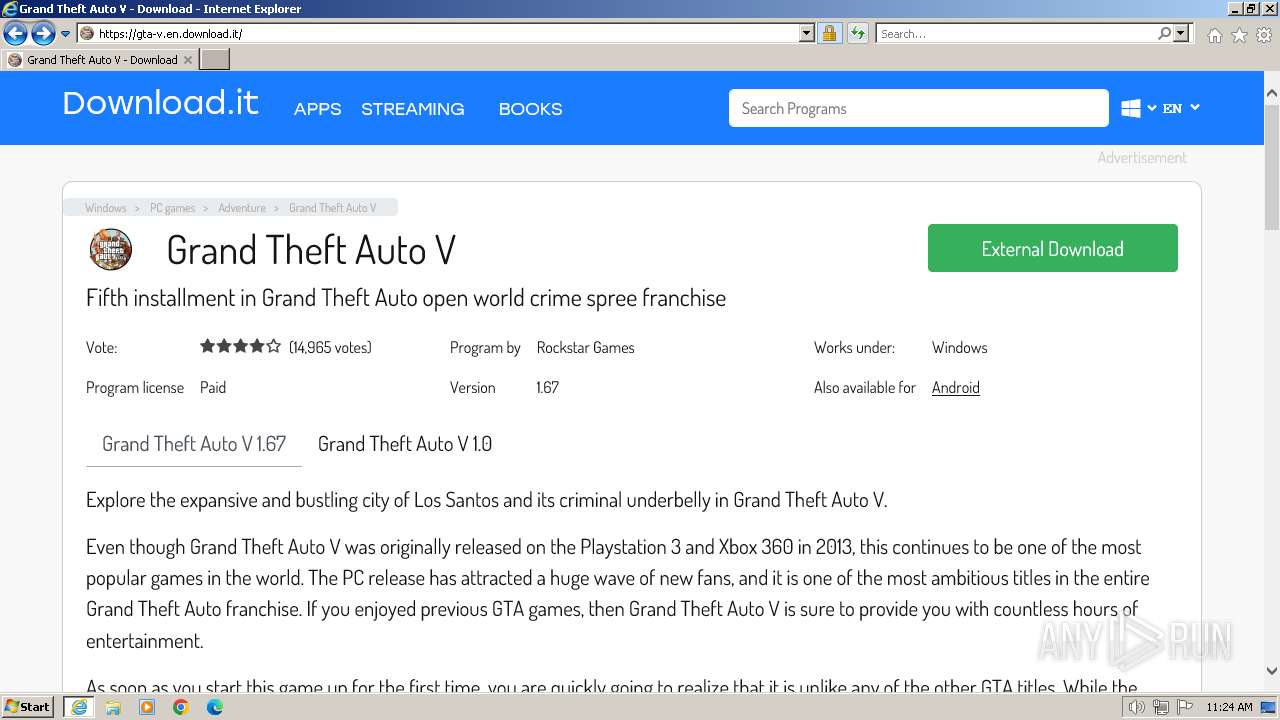Click the Download.it logo
Viewport: 1280px width, 720px height.
click(x=160, y=103)
